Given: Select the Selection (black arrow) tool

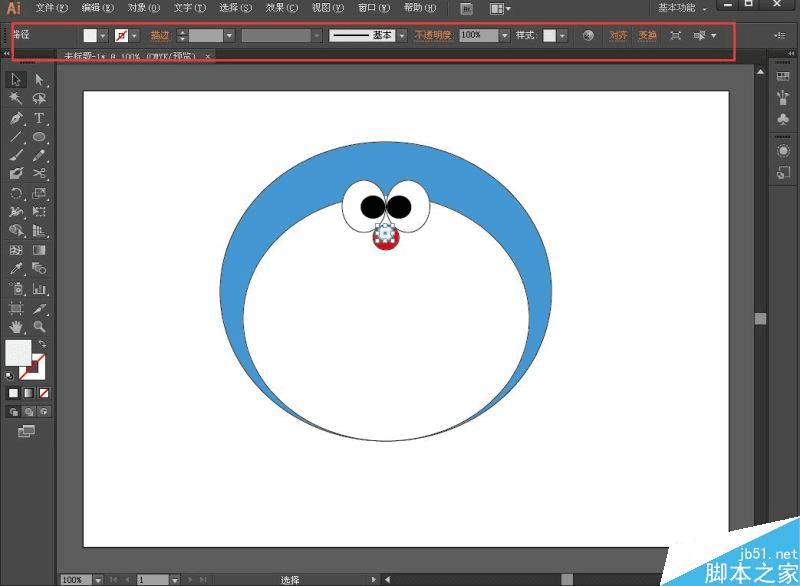Looking at the screenshot, I should [16, 80].
